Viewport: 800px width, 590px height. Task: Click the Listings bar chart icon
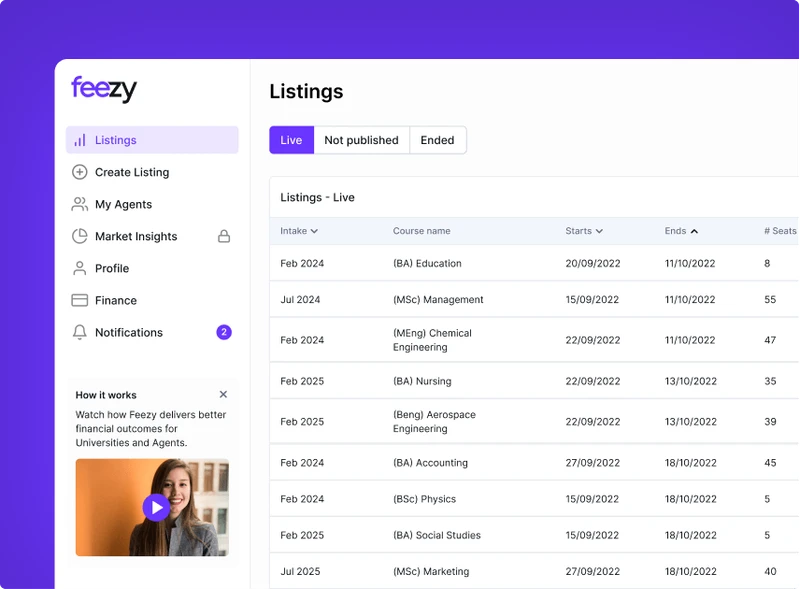80,141
